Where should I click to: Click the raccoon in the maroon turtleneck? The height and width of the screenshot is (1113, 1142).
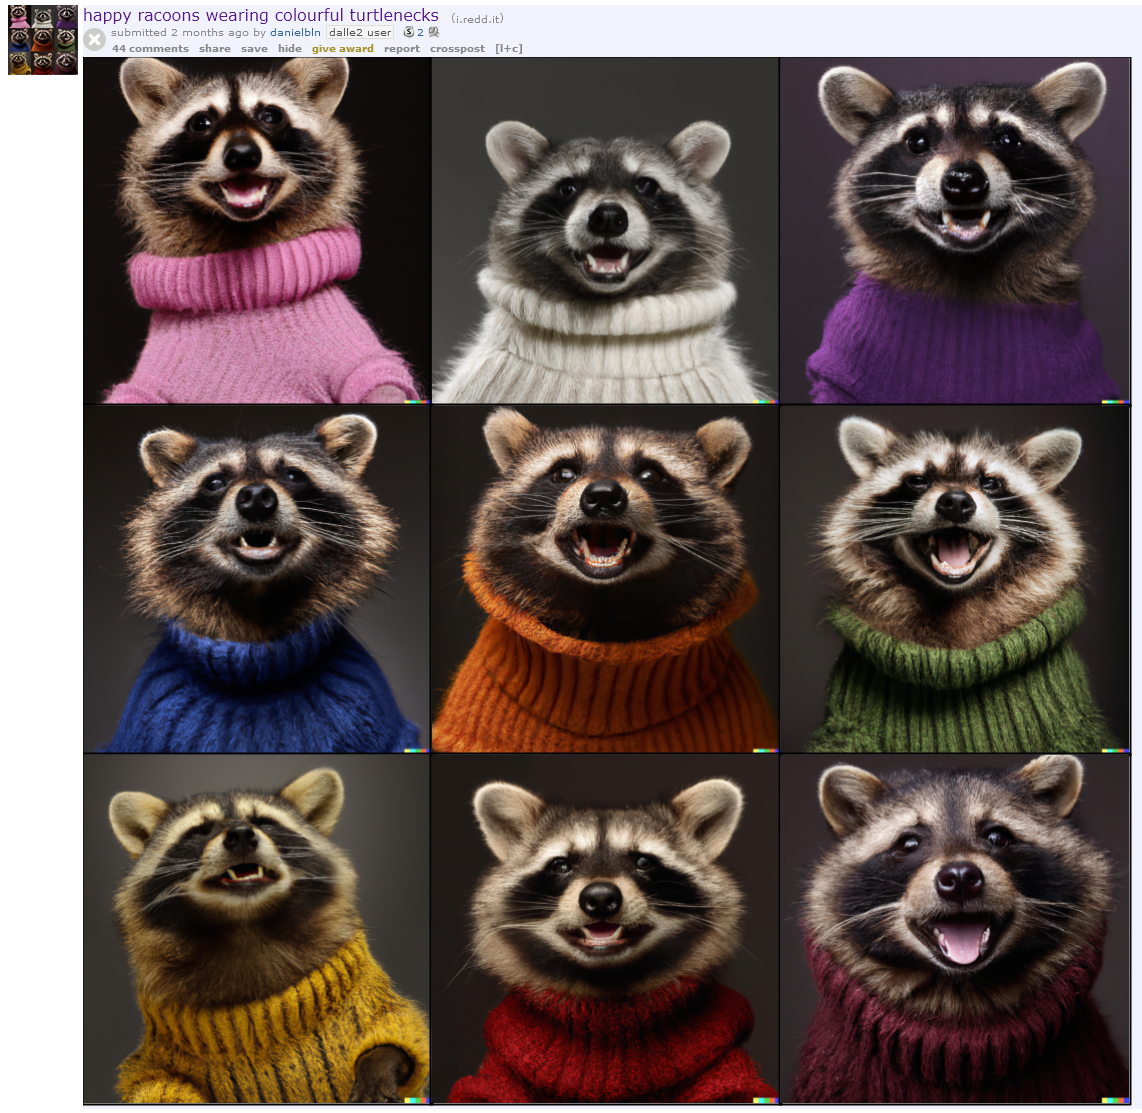(955, 929)
